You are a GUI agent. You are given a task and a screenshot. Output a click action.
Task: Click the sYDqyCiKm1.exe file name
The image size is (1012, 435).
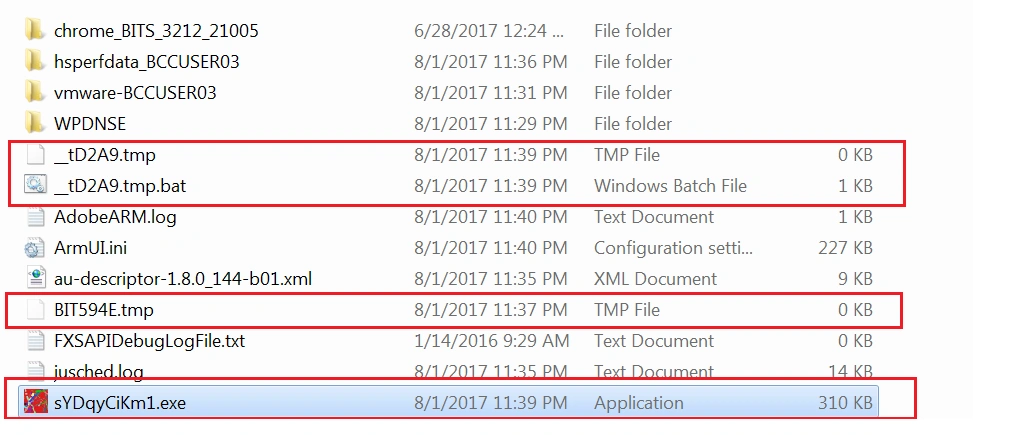(x=120, y=403)
